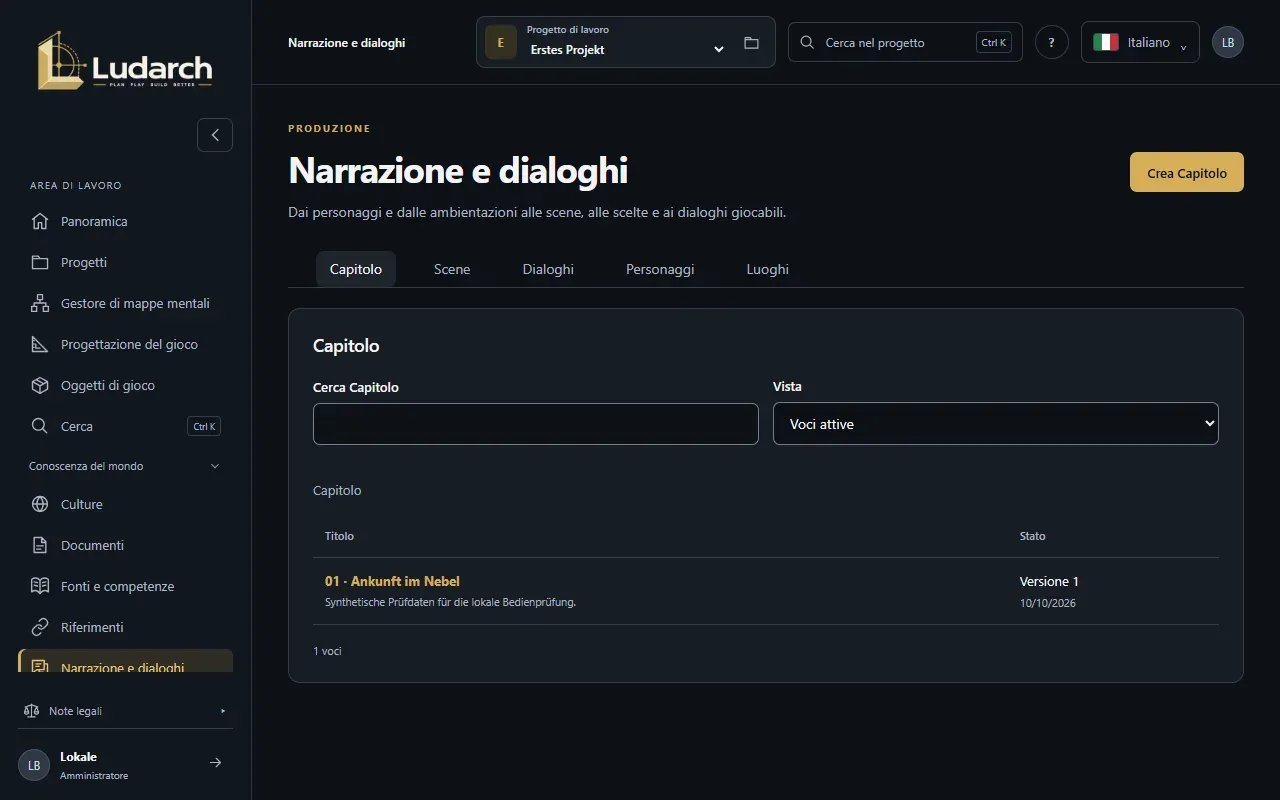The height and width of the screenshot is (800, 1280).
Task: Open Cerca in the sidebar
Action: (x=126, y=426)
